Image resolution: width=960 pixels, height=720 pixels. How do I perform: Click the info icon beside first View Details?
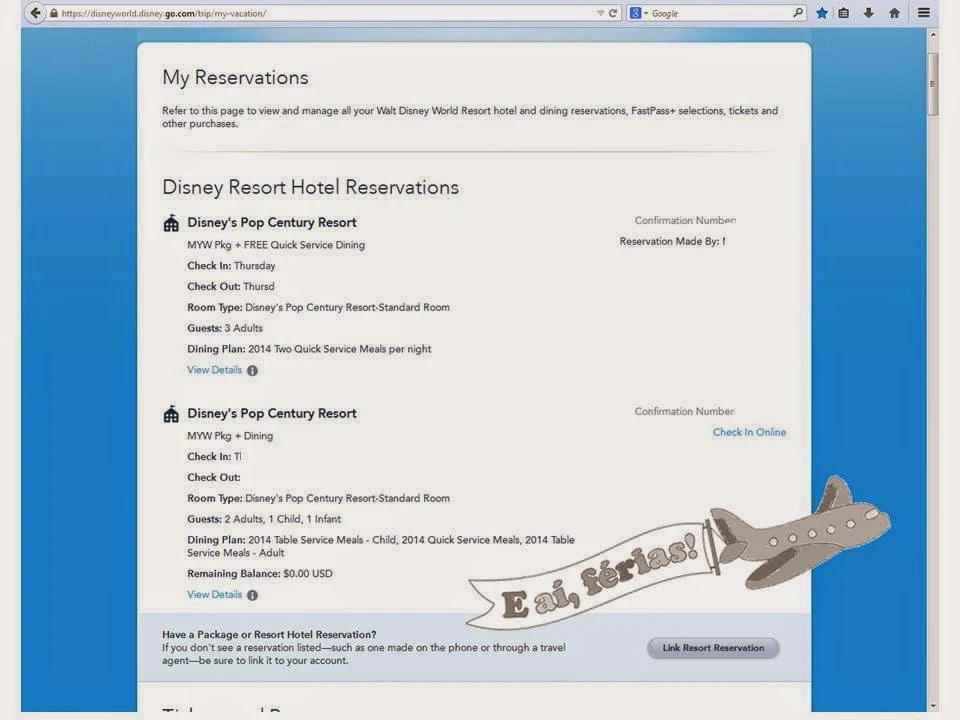click(252, 371)
